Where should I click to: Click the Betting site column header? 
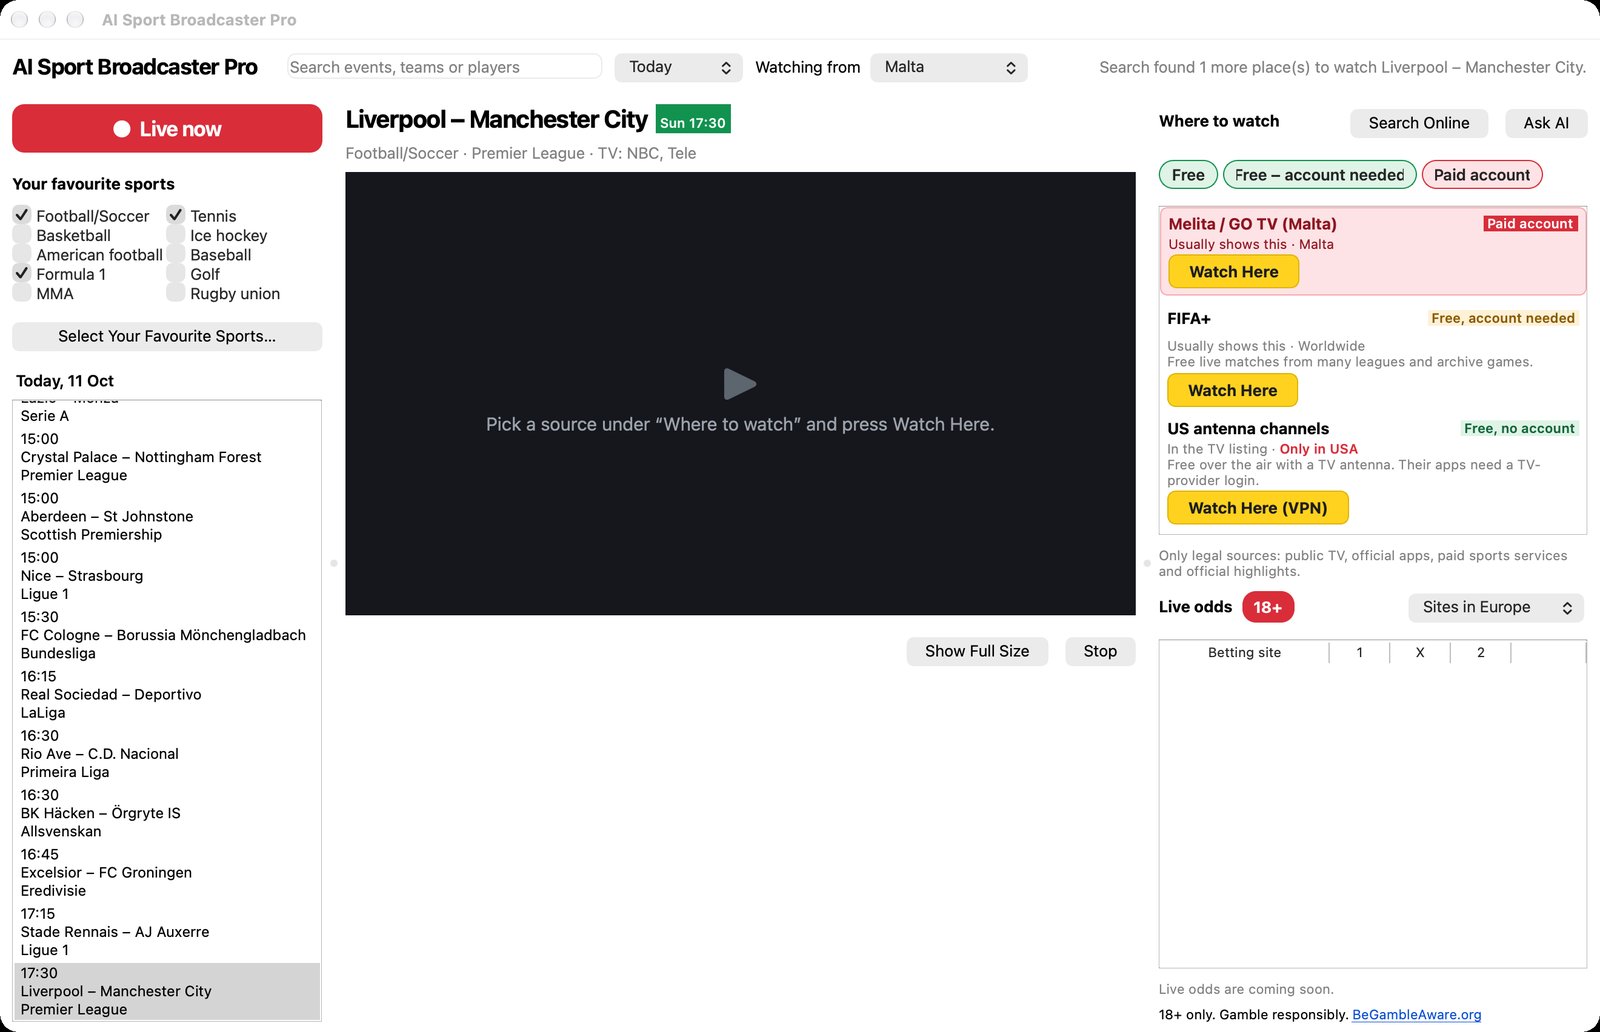1244,652
